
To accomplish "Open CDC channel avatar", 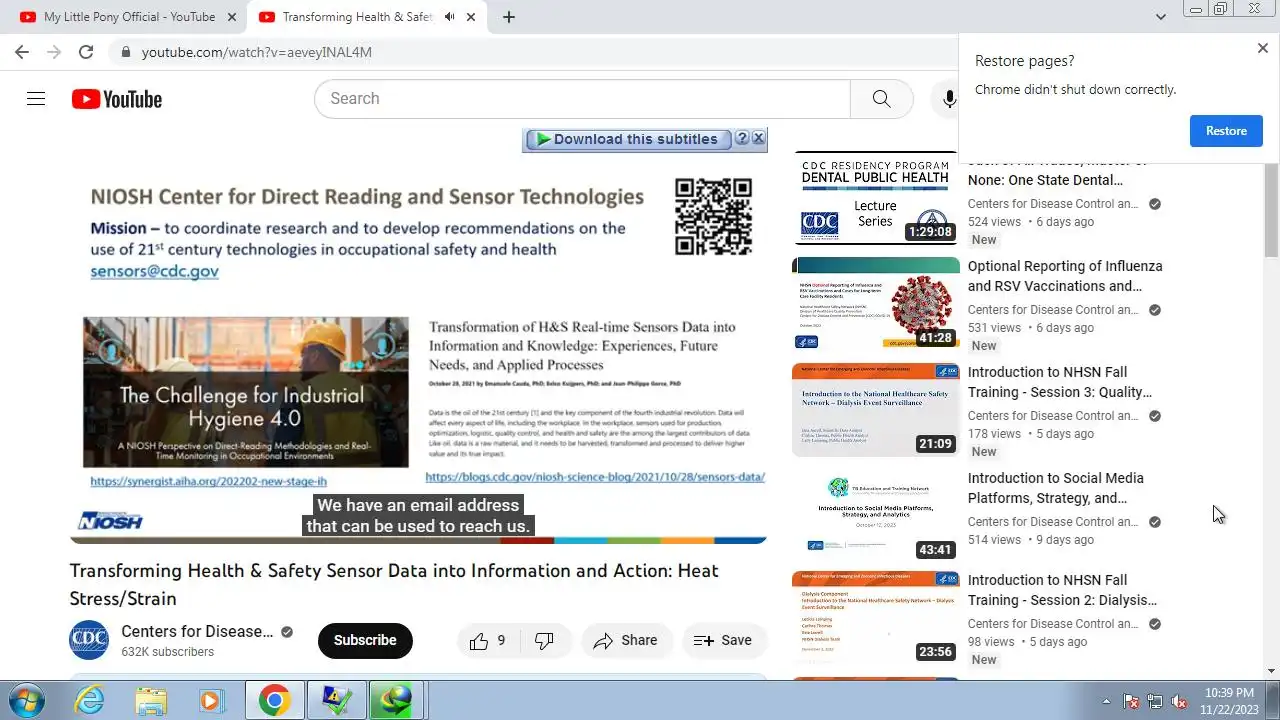I will click(88, 640).
